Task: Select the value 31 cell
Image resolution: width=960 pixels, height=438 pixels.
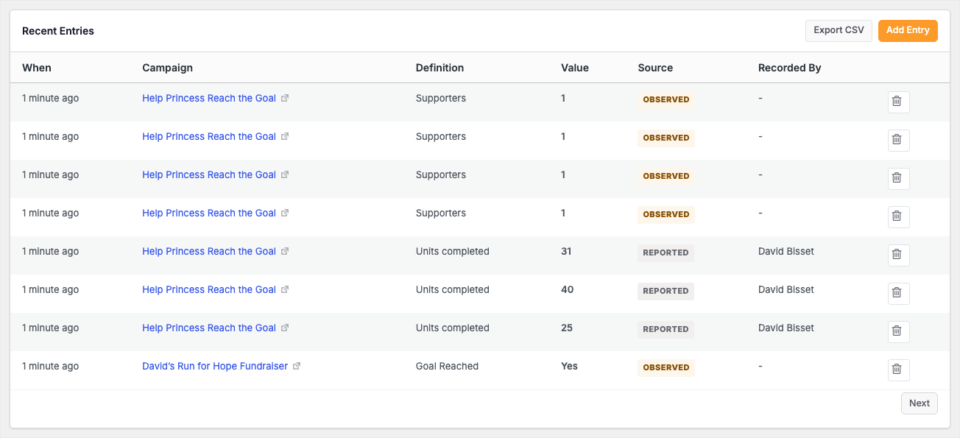Action: pos(566,251)
